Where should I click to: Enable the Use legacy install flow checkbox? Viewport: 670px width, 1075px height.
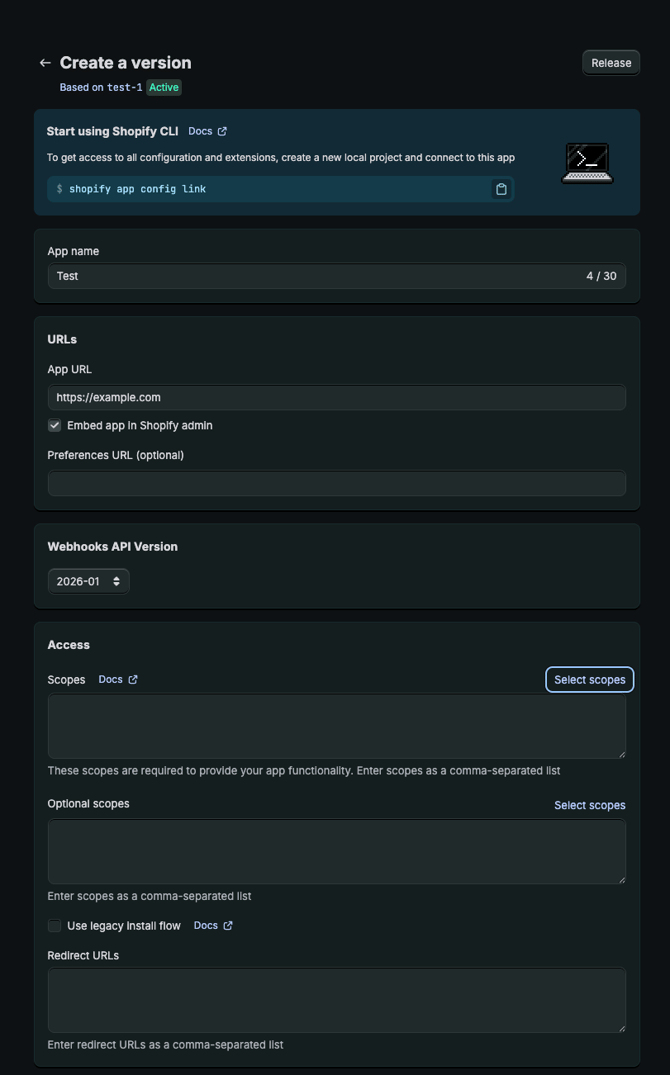pyautogui.click(x=54, y=925)
